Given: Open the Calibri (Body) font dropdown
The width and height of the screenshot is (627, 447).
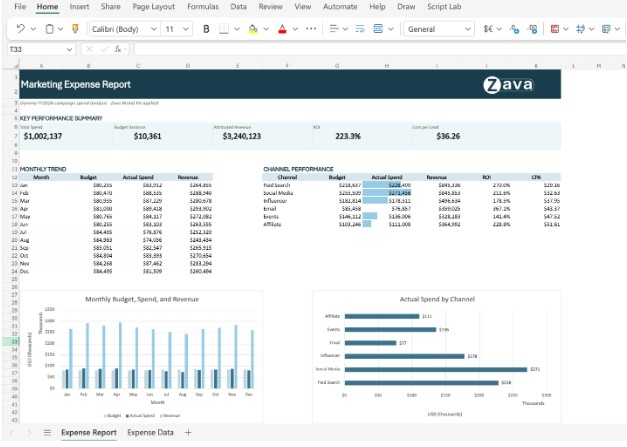Looking at the screenshot, I should click(x=124, y=29).
